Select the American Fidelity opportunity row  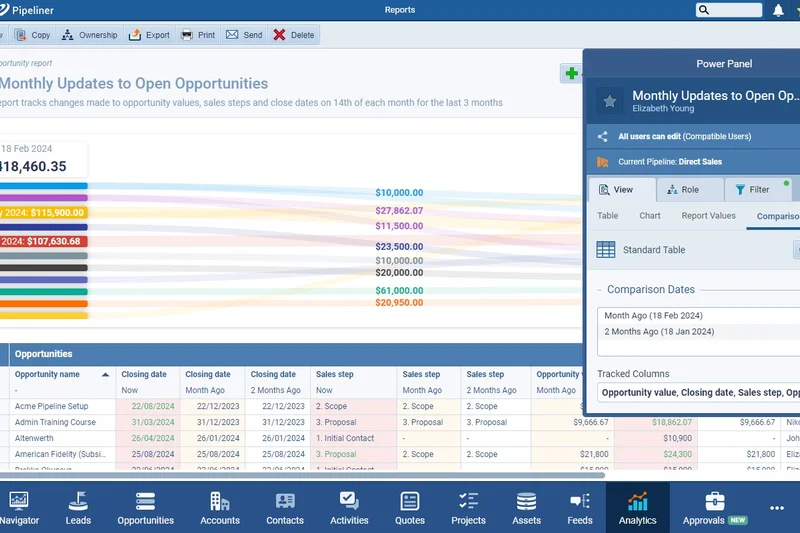[x=60, y=454]
